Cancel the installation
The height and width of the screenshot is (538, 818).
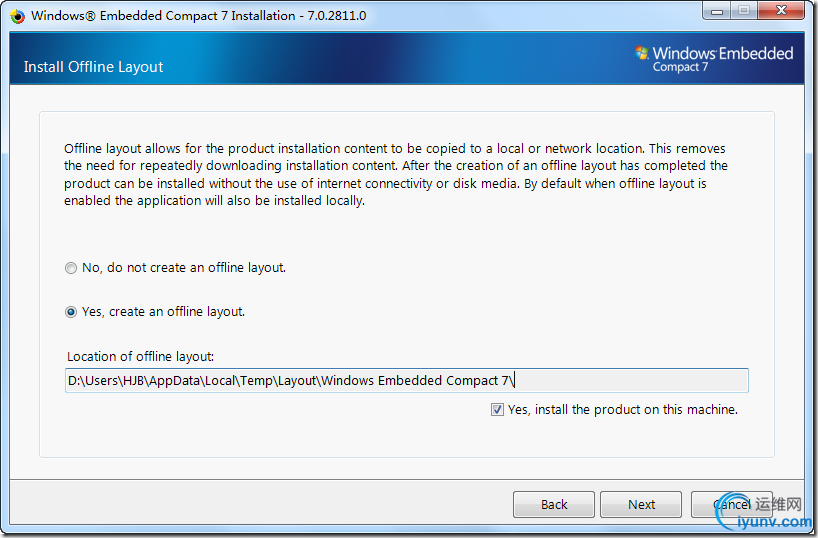pyautogui.click(x=730, y=505)
